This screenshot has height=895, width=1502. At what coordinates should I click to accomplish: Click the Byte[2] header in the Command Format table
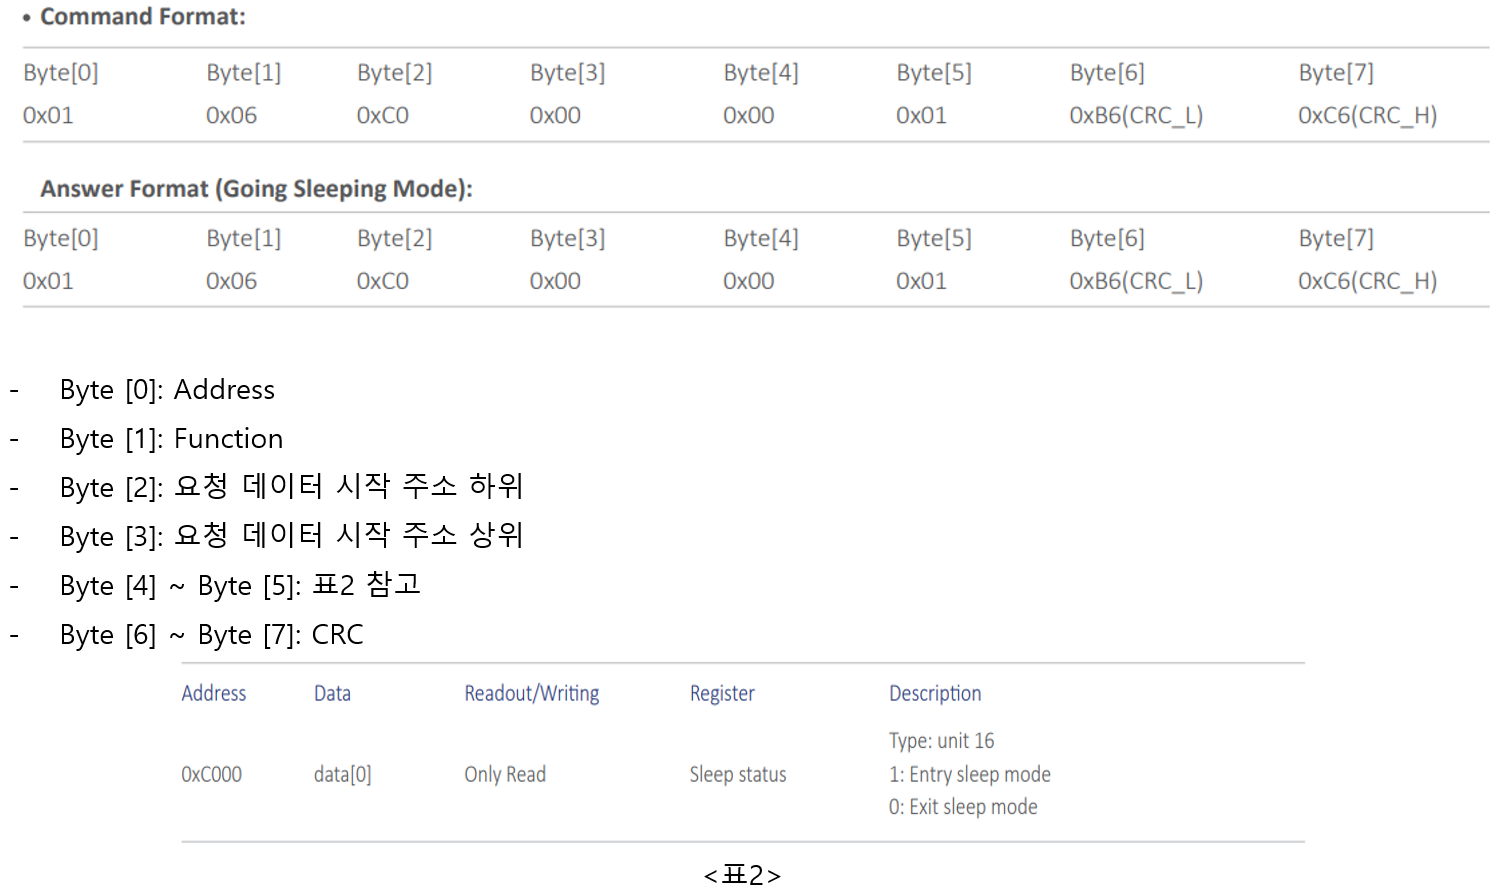395,73
